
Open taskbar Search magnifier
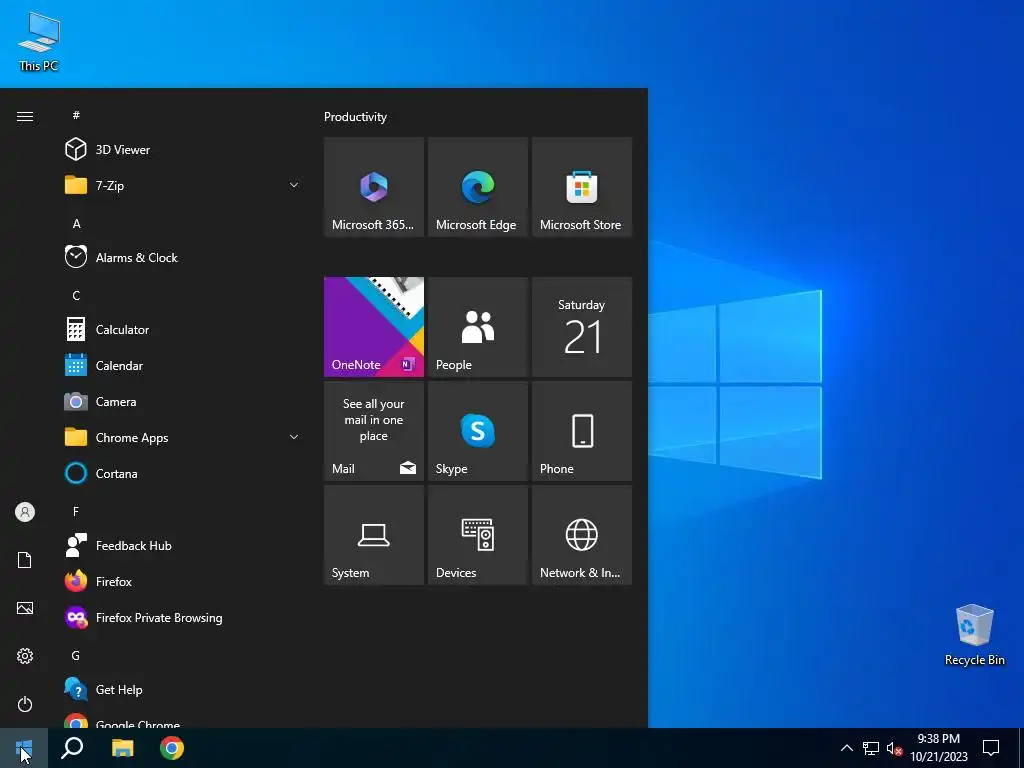click(72, 748)
